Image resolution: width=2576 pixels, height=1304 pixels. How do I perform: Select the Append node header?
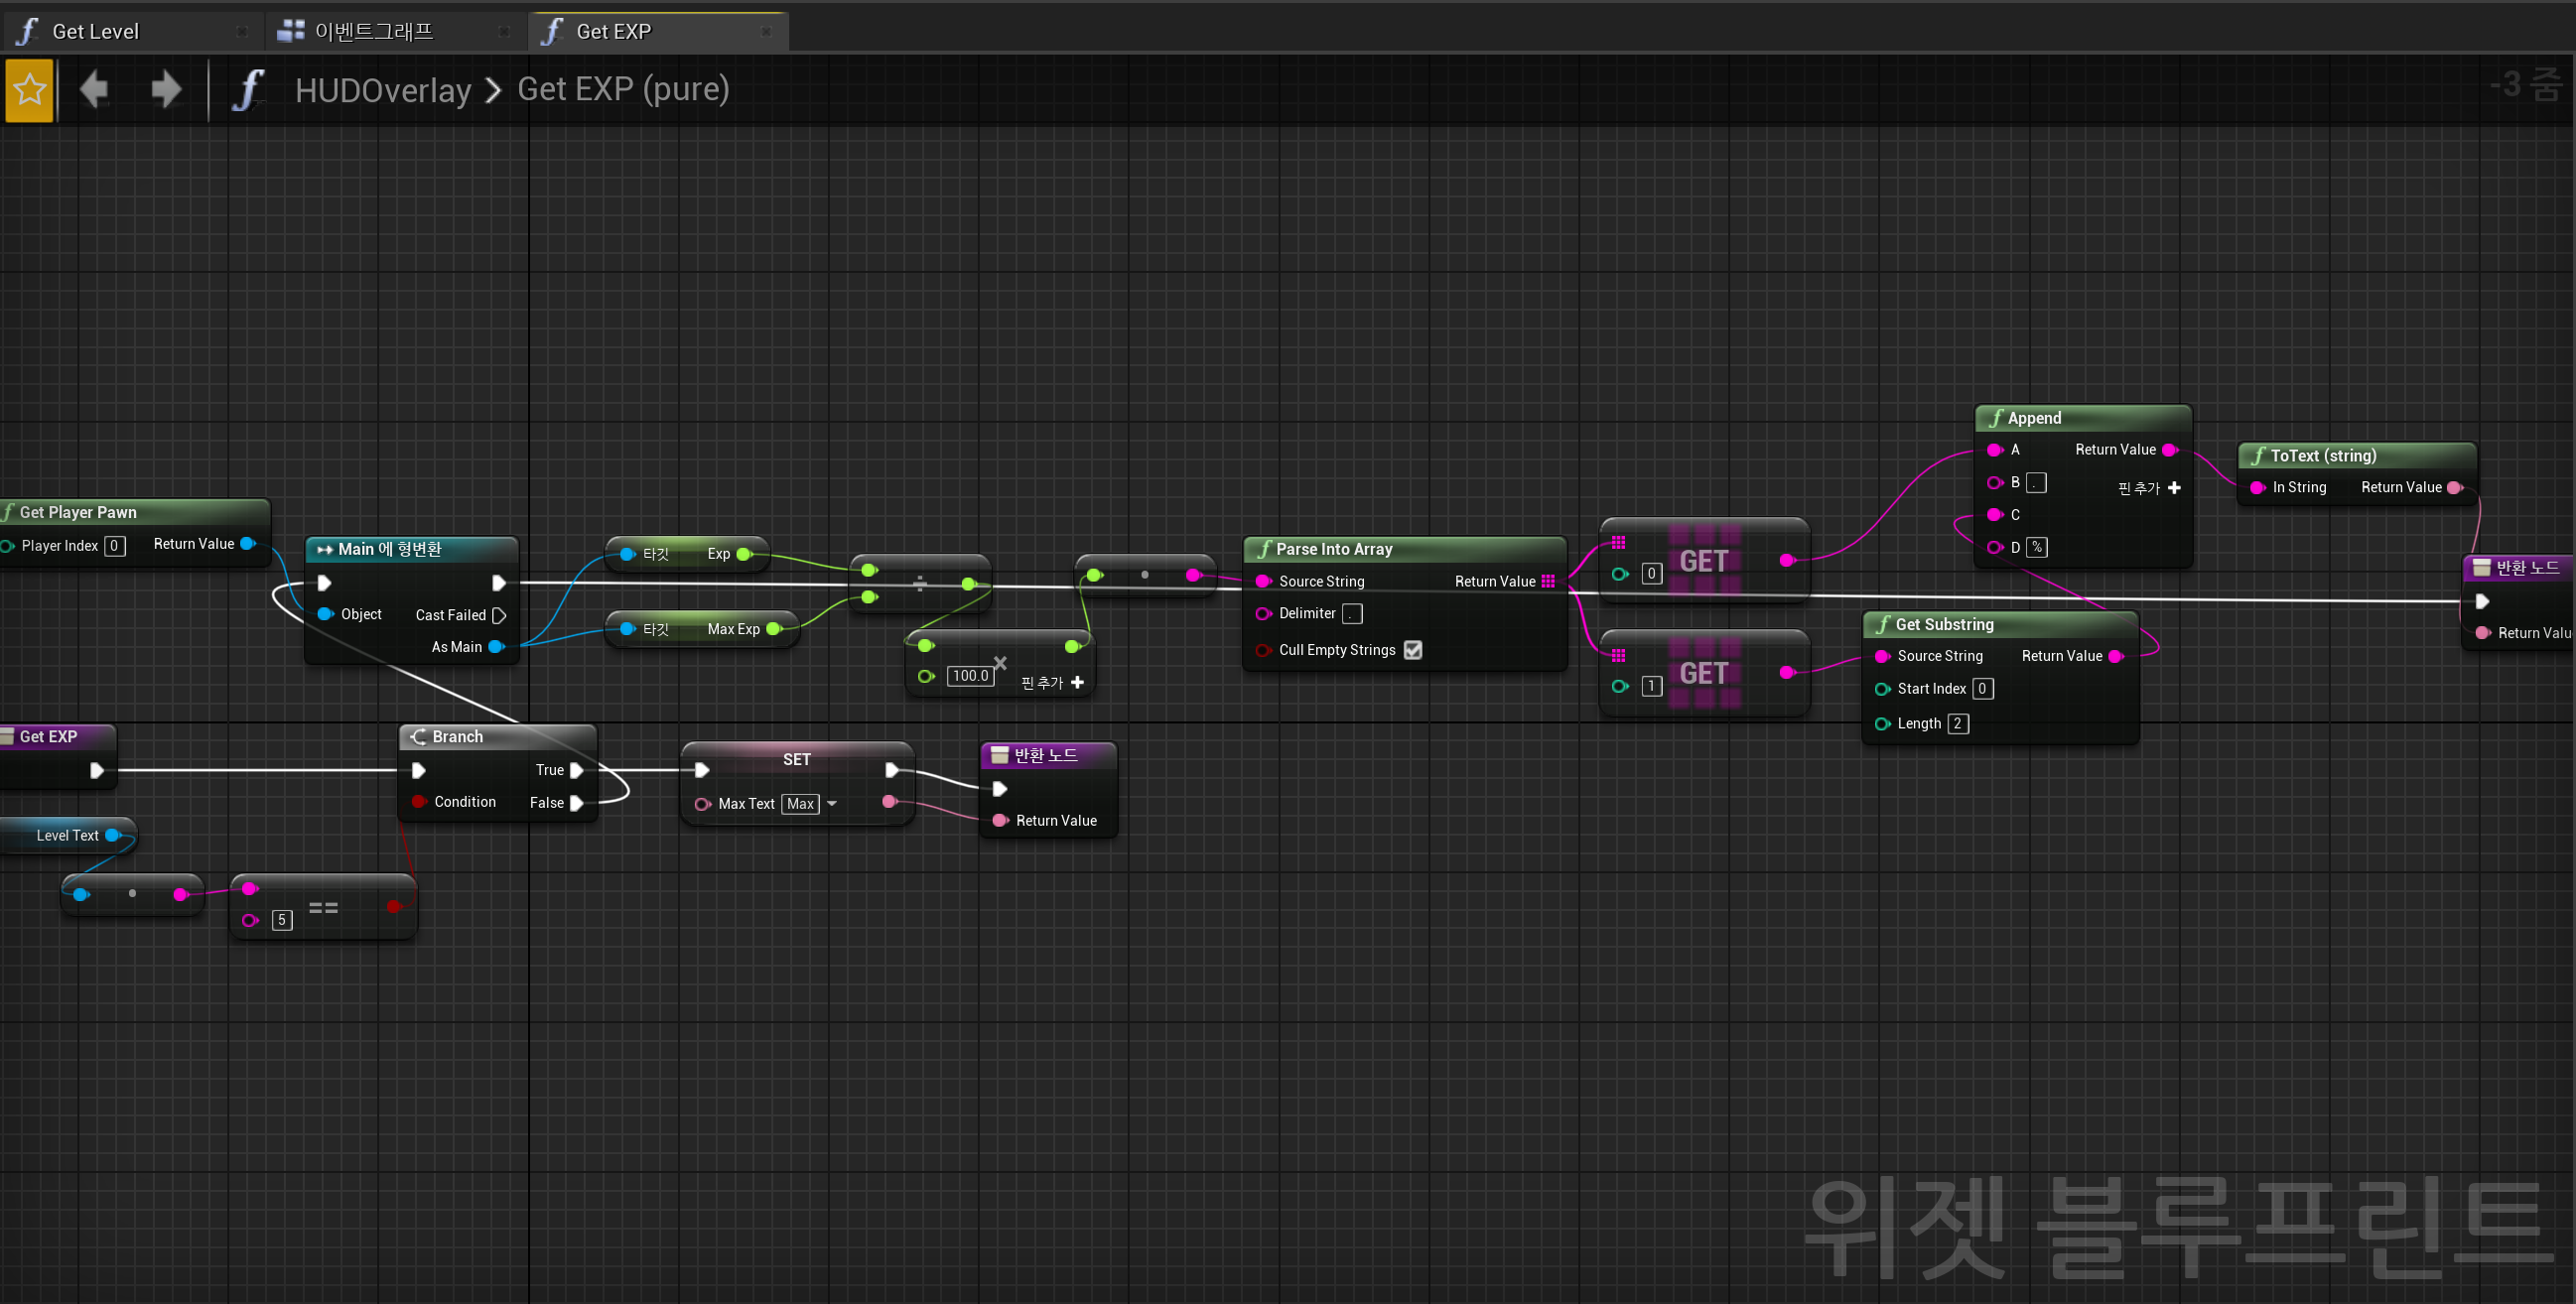[2083, 418]
